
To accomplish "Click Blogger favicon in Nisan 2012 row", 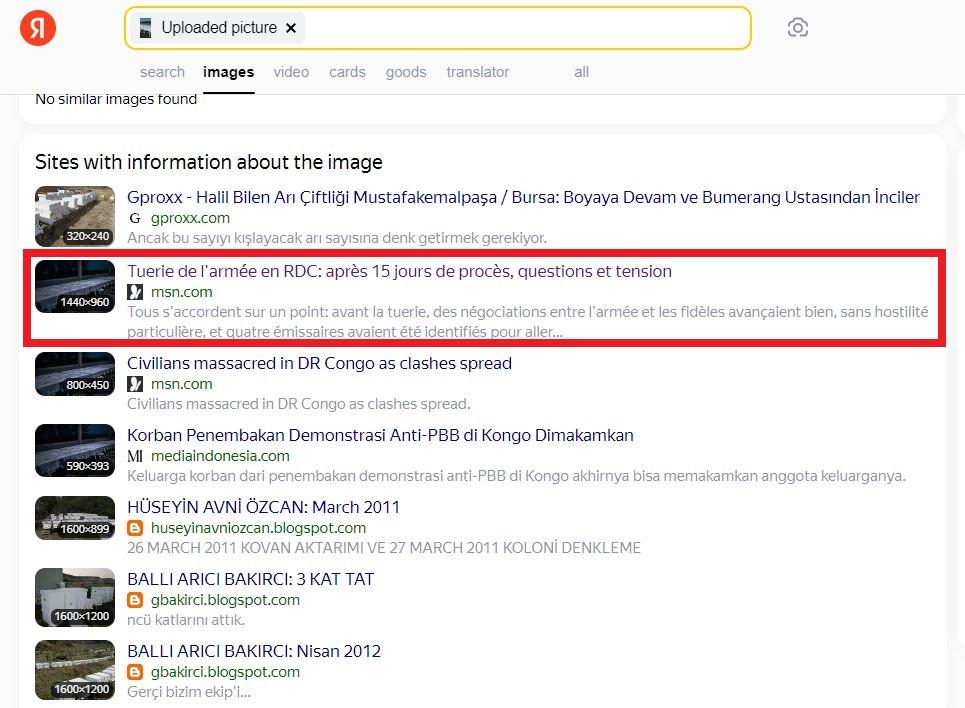I will pos(135,672).
